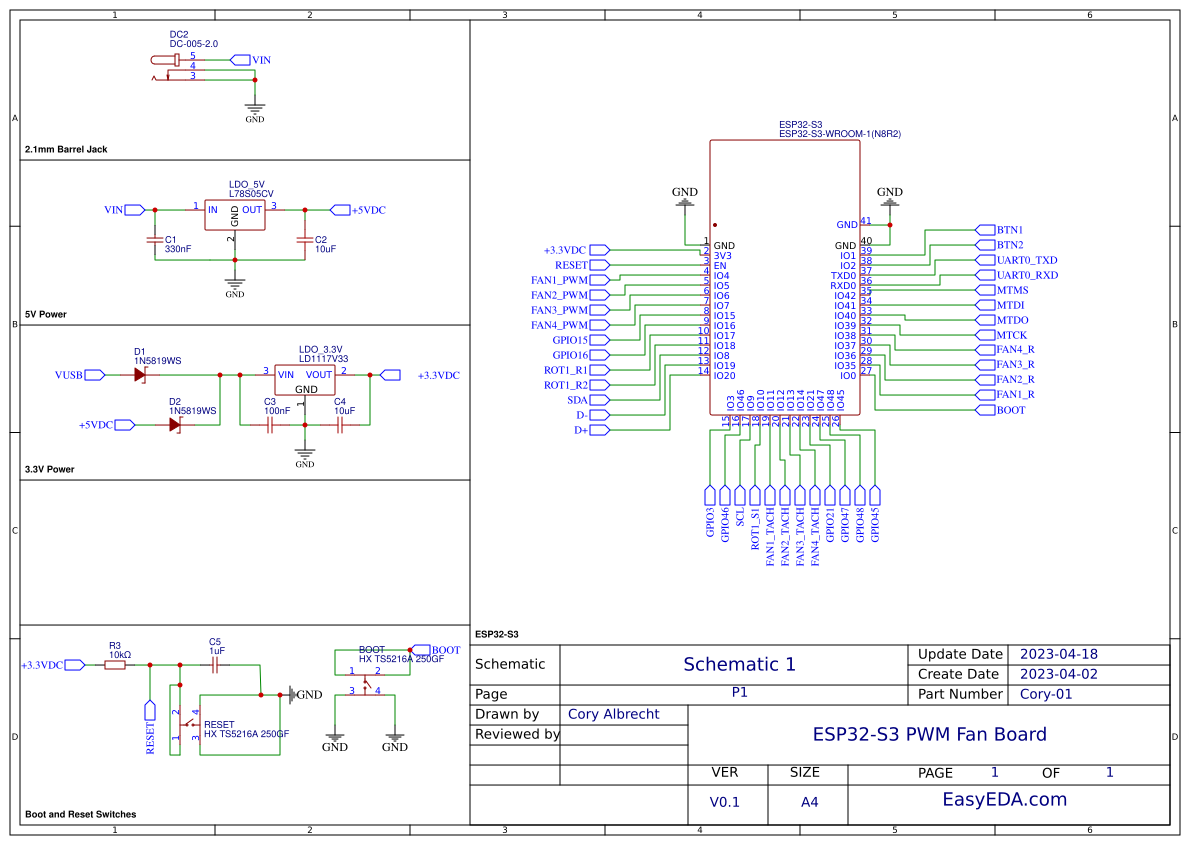Select the DC2 barrel jack symbol
The width and height of the screenshot is (1190, 845).
165,62
